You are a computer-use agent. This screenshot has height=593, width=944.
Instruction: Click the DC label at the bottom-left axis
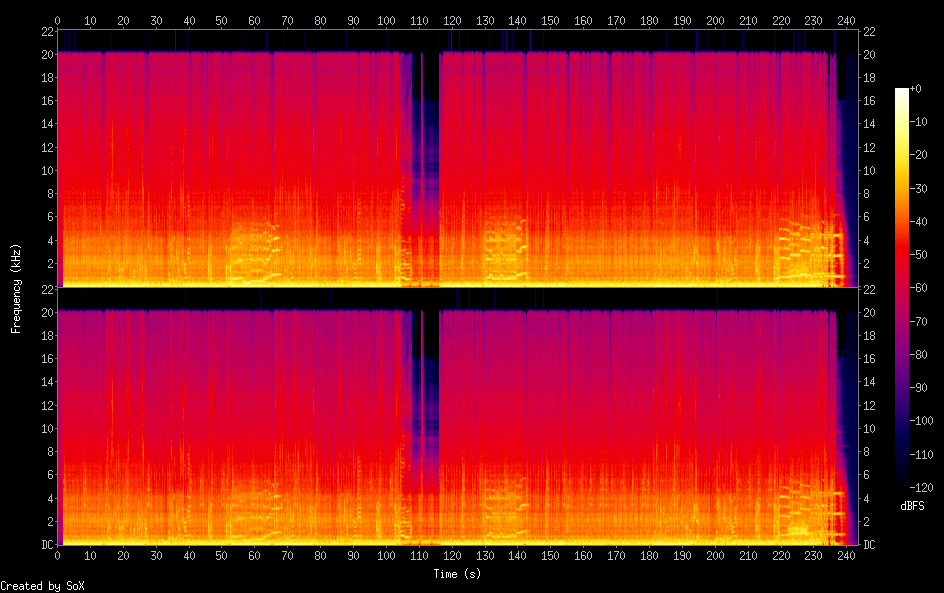(44, 545)
